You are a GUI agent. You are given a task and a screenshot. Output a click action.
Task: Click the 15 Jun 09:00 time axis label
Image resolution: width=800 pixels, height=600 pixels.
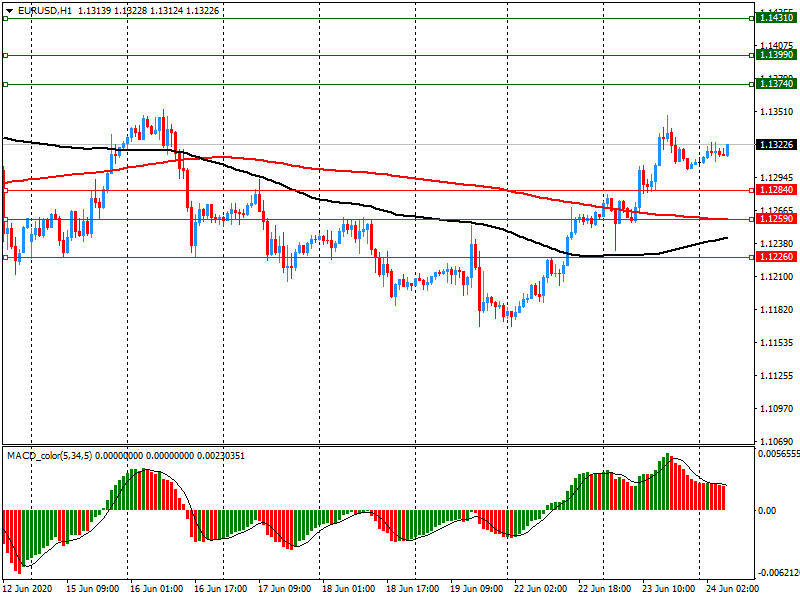92,589
